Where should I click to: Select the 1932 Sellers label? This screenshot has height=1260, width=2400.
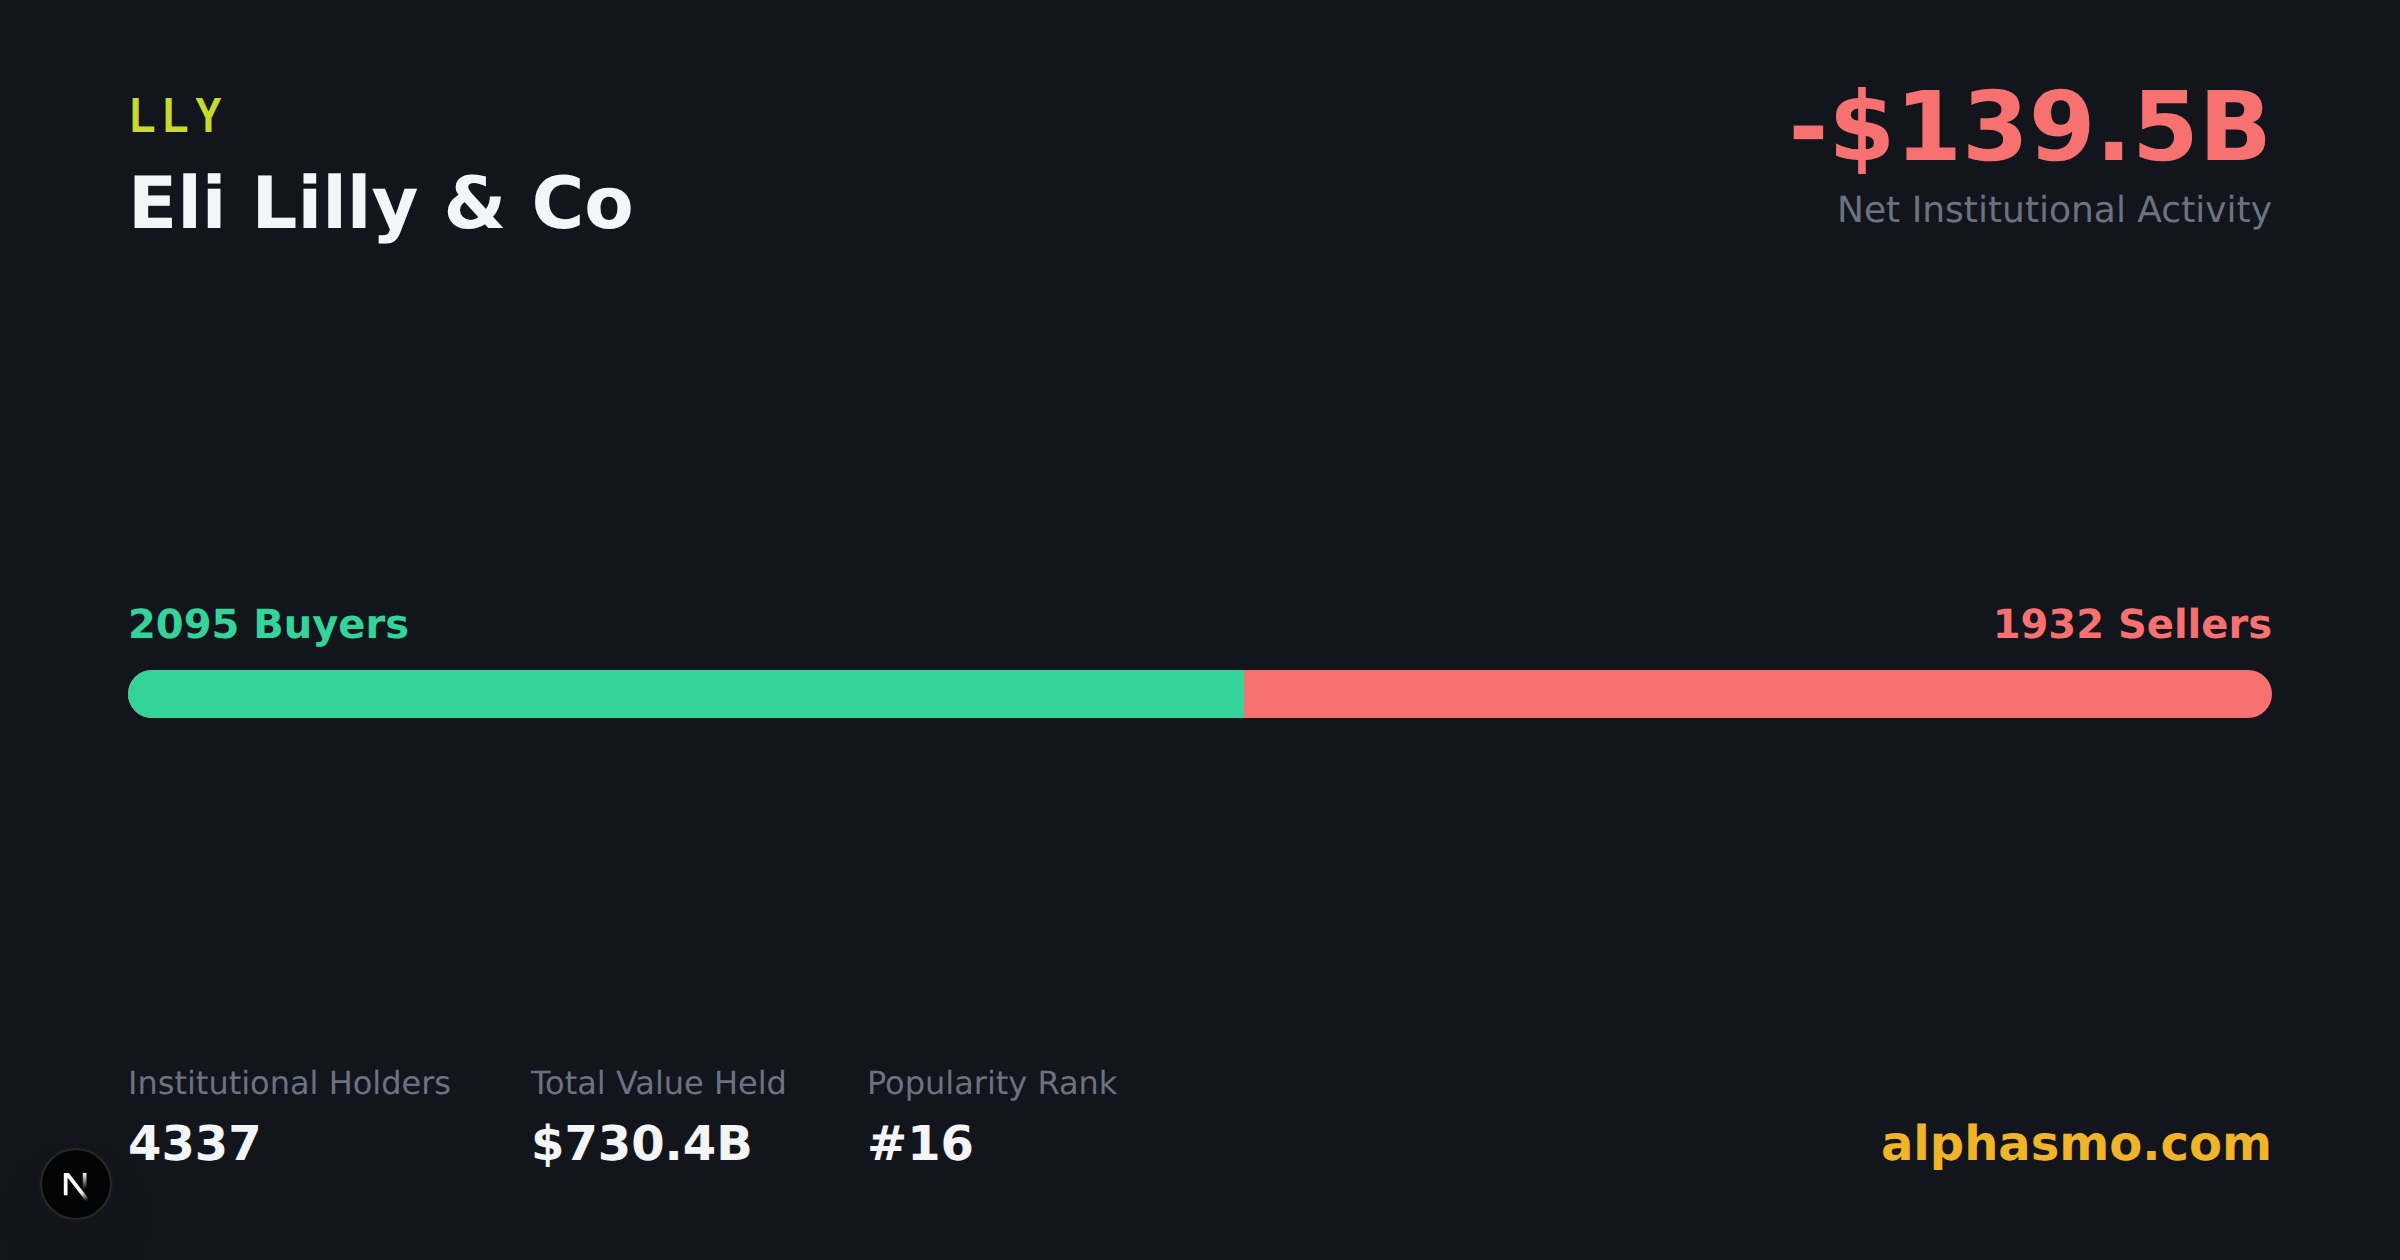click(2132, 624)
